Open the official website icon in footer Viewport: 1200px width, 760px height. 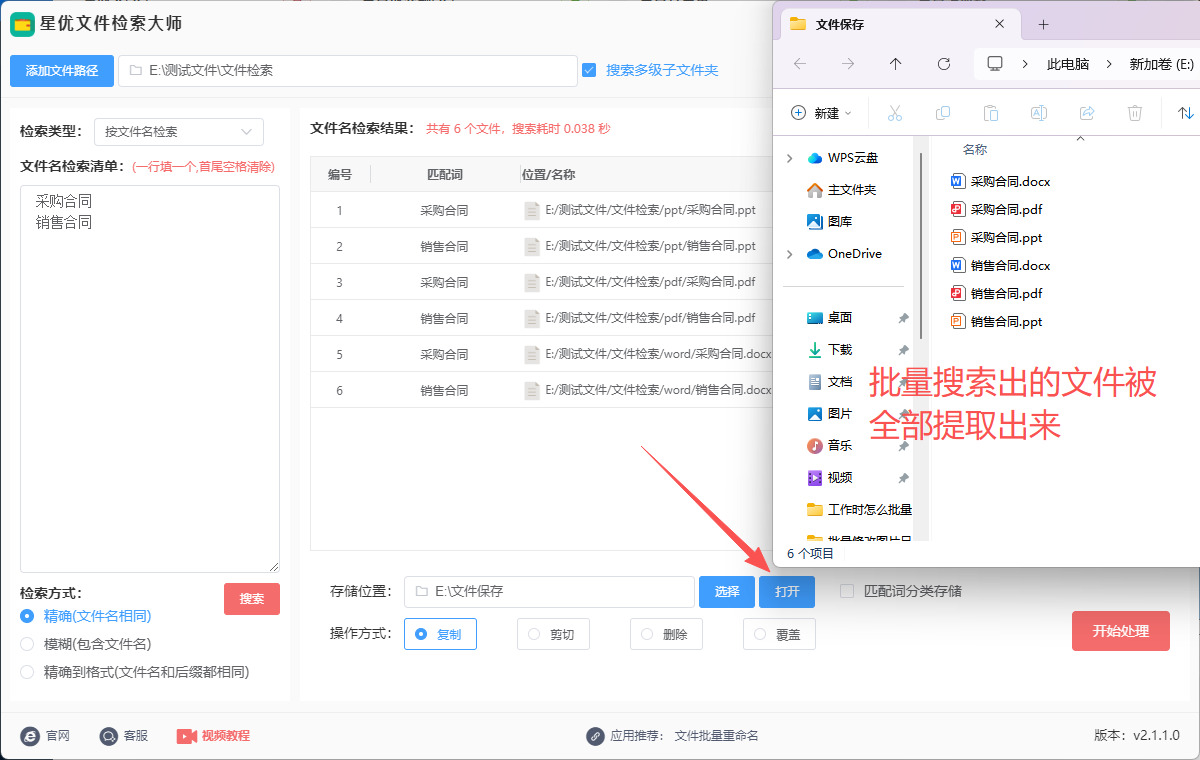30,736
